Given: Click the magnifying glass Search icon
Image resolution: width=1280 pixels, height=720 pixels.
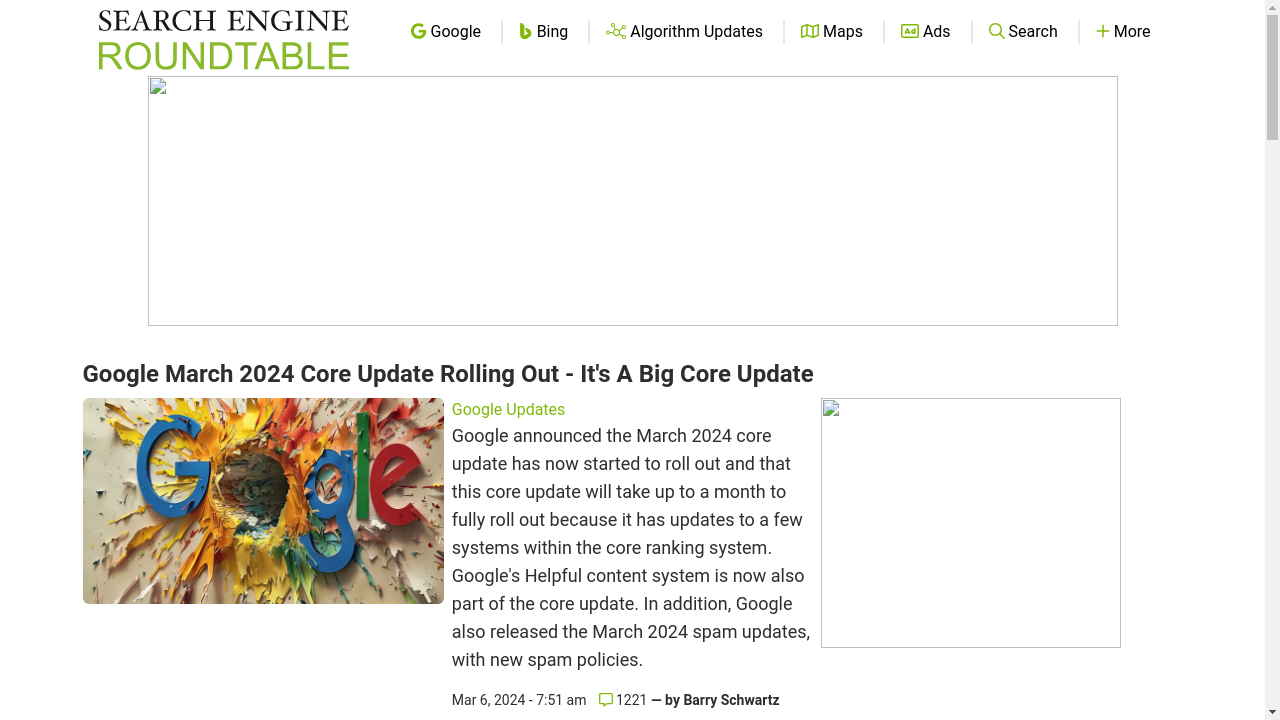Looking at the screenshot, I should (x=997, y=32).
